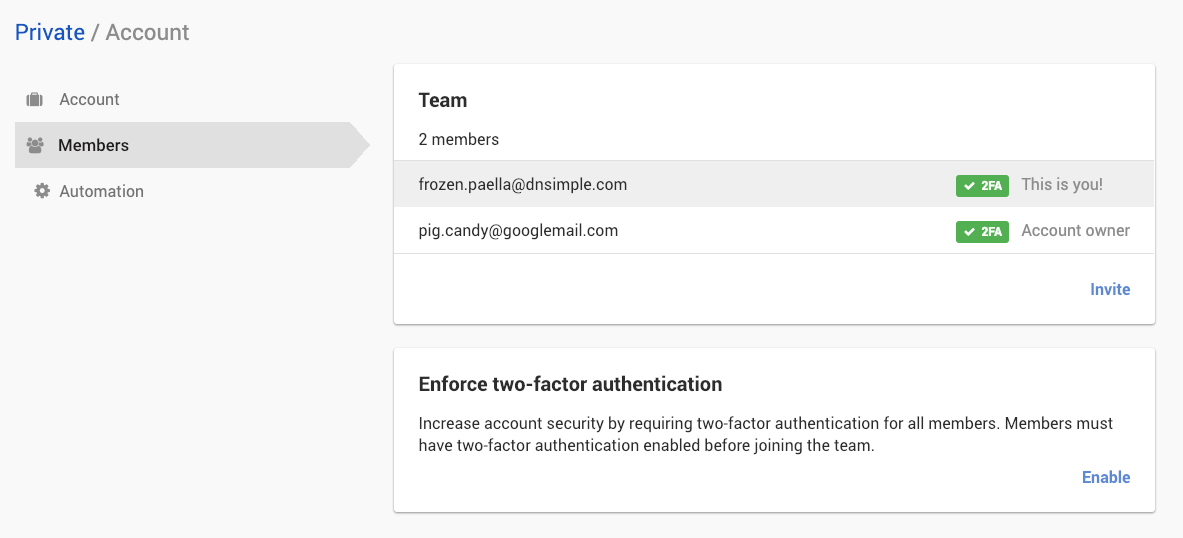This screenshot has height=538, width=1183.
Task: Click the 2FA badge for frozen.paella
Action: [982, 185]
